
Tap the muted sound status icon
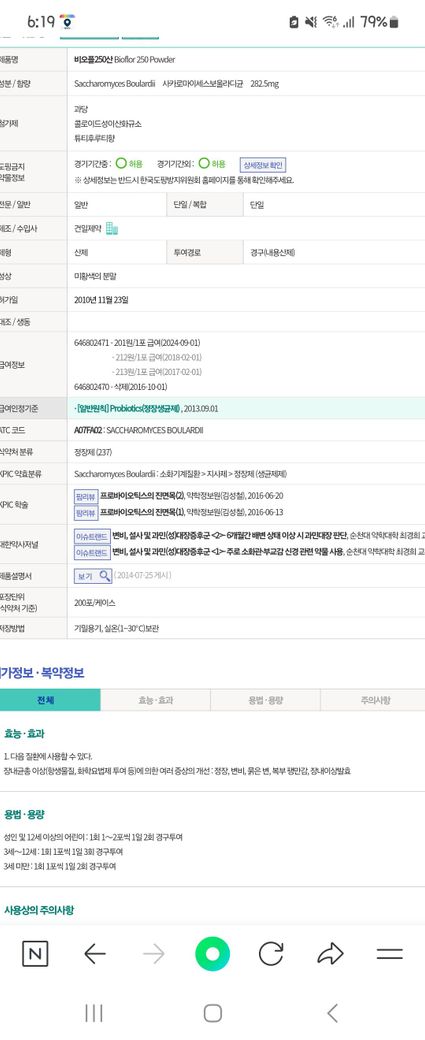pos(310,22)
